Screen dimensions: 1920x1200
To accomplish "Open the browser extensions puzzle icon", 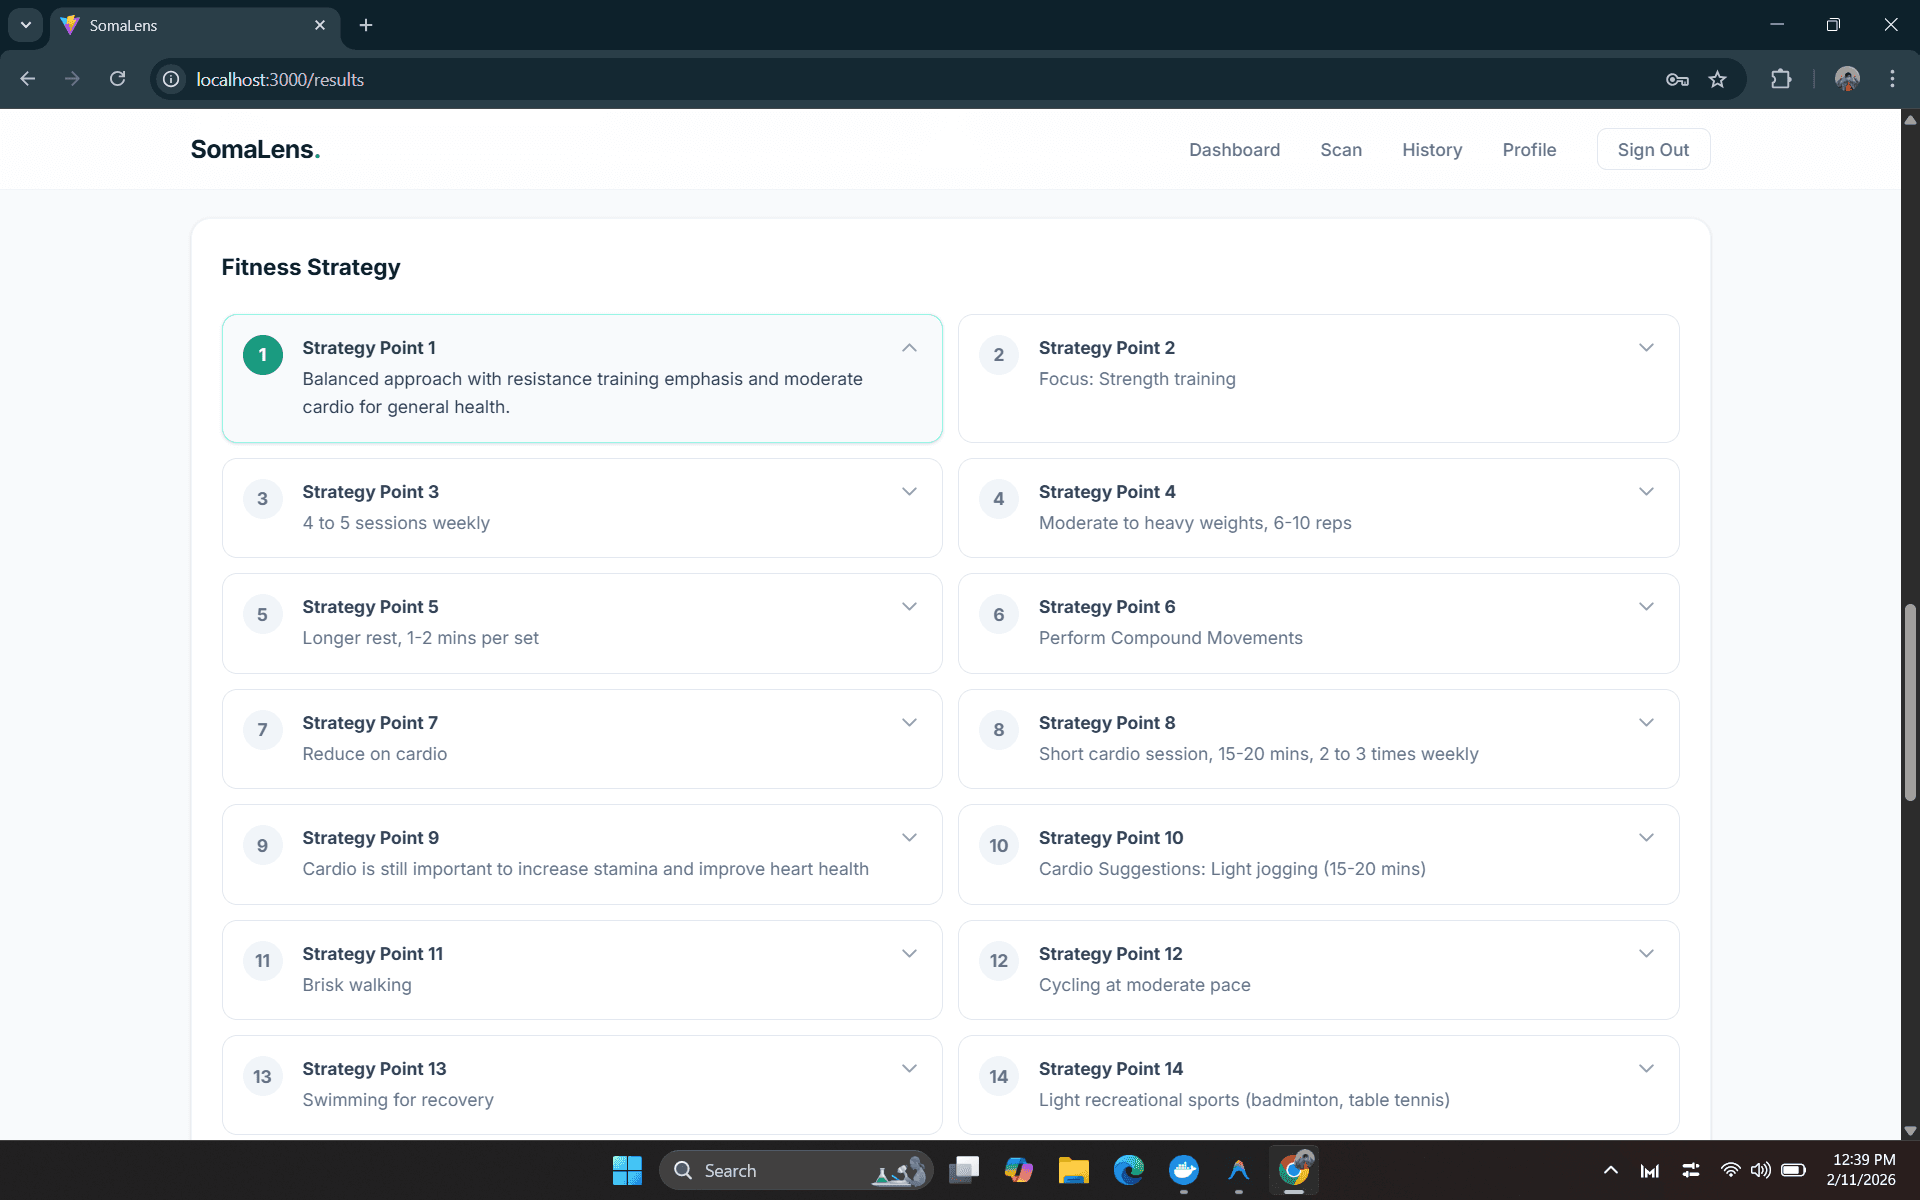I will click(x=1781, y=79).
